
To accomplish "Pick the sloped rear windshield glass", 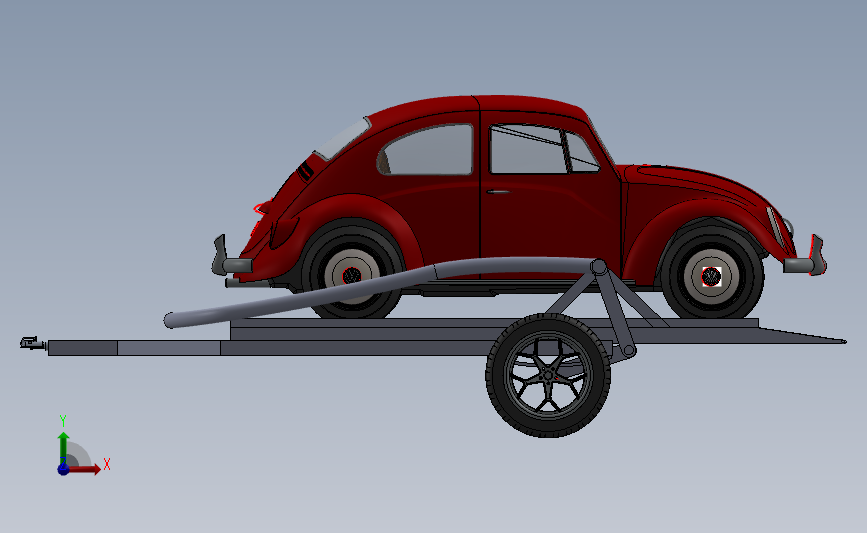I will click(x=342, y=139).
